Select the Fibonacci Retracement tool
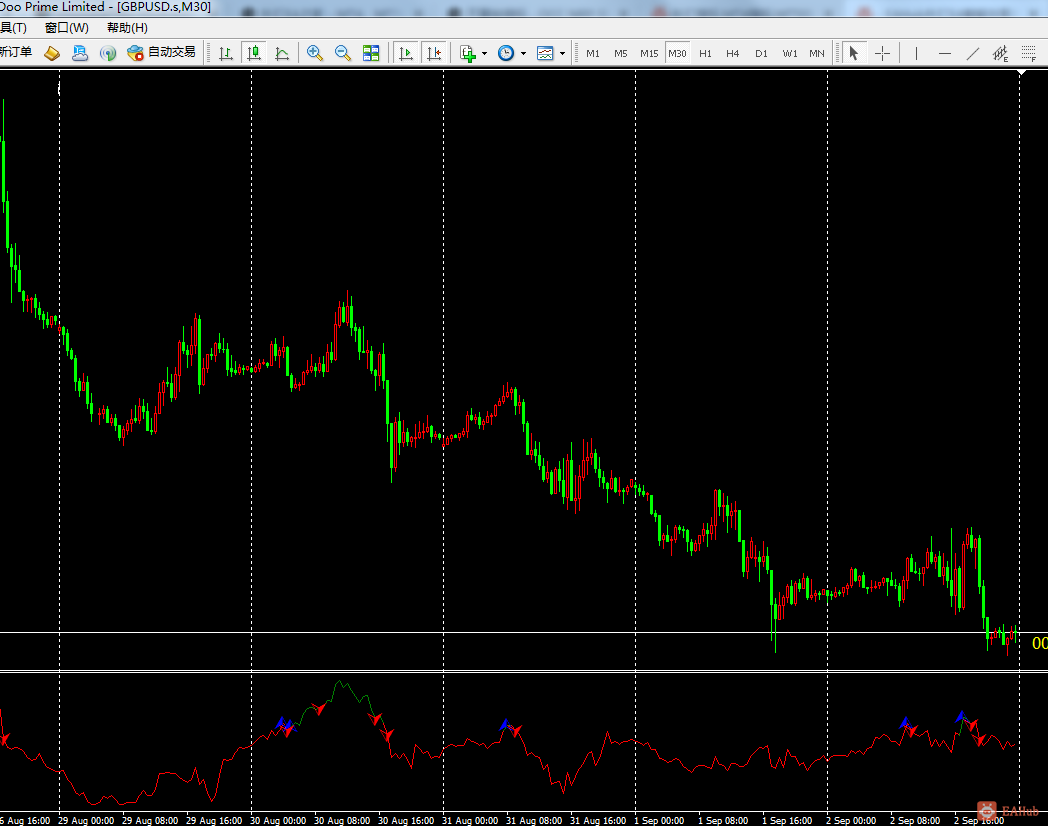Image resolution: width=1048 pixels, height=826 pixels. point(1029,53)
